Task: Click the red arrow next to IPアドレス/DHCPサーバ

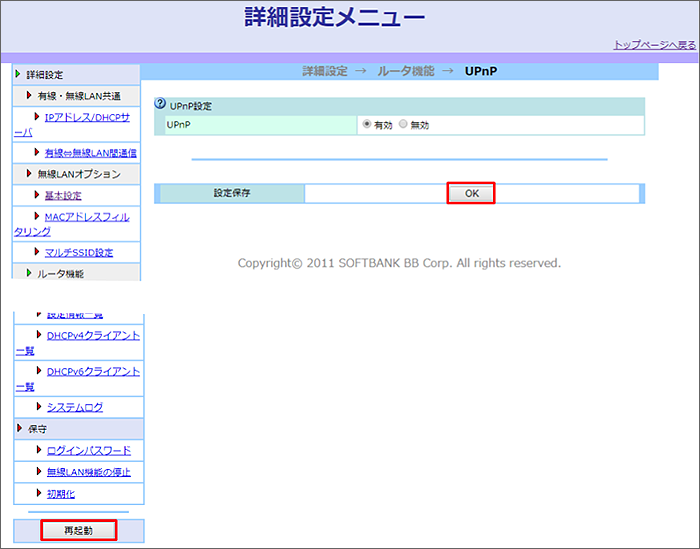Action: 37,116
